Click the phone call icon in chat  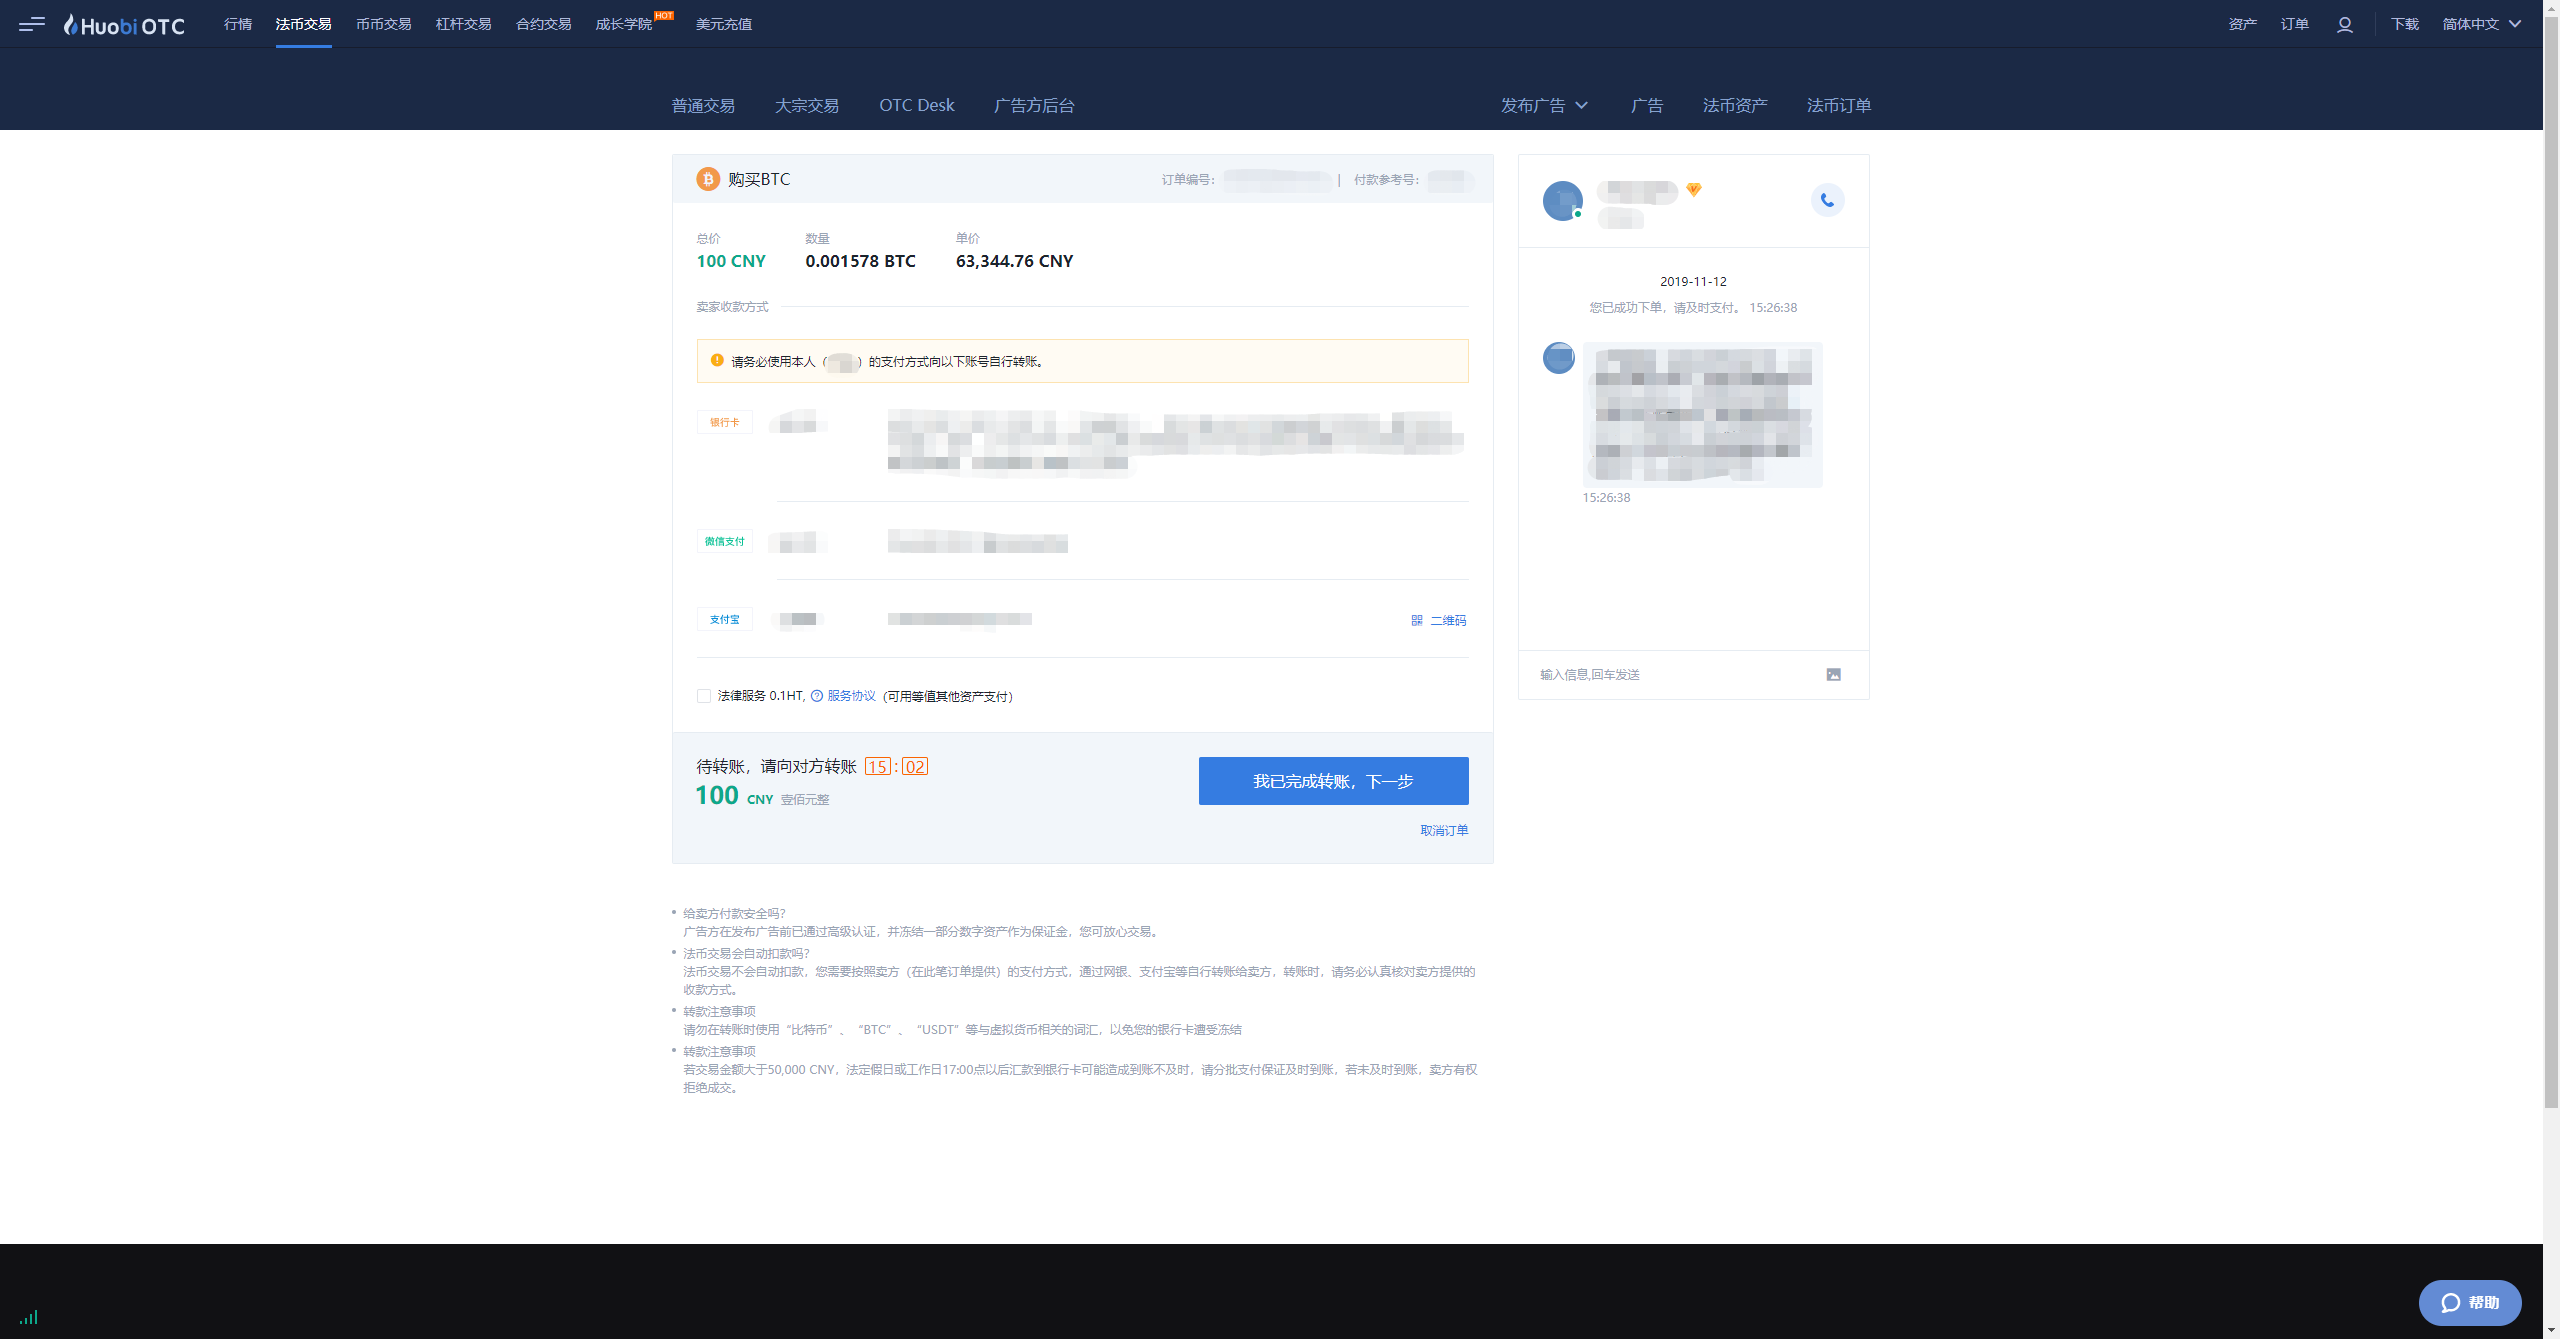tap(1827, 200)
